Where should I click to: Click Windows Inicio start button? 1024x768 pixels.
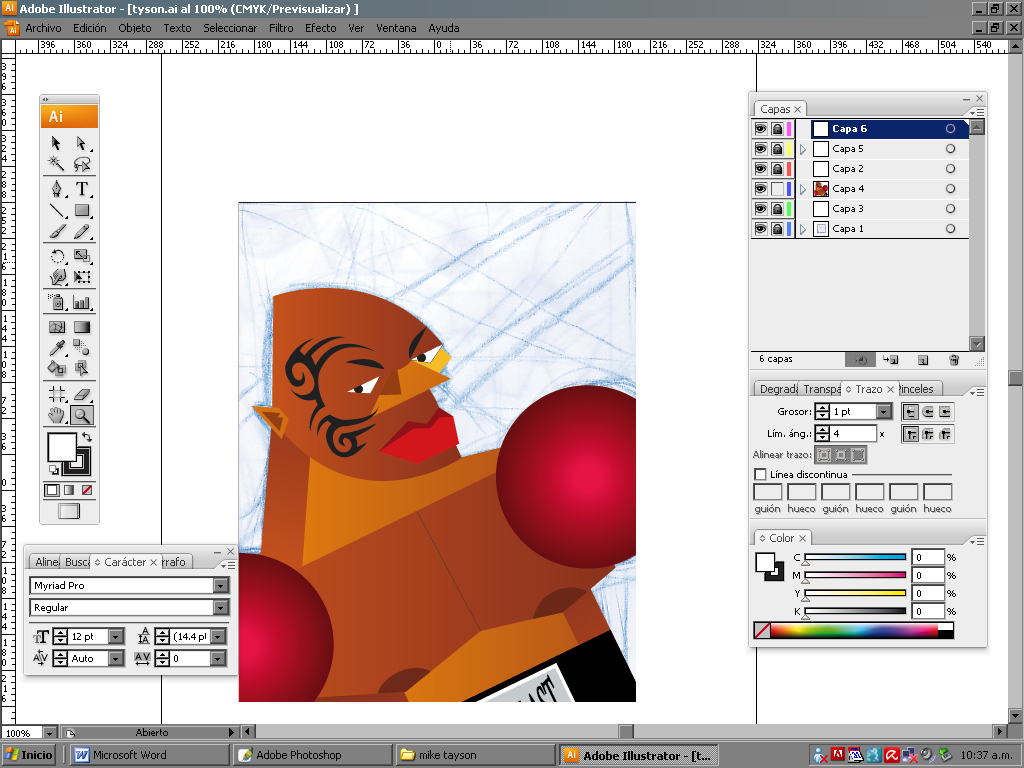tap(29, 755)
